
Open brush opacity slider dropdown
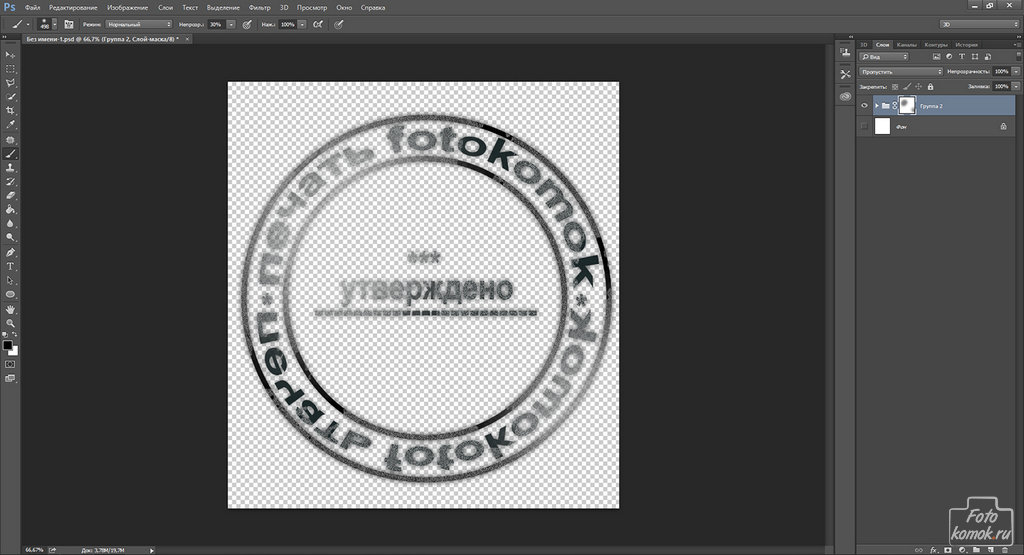231,24
